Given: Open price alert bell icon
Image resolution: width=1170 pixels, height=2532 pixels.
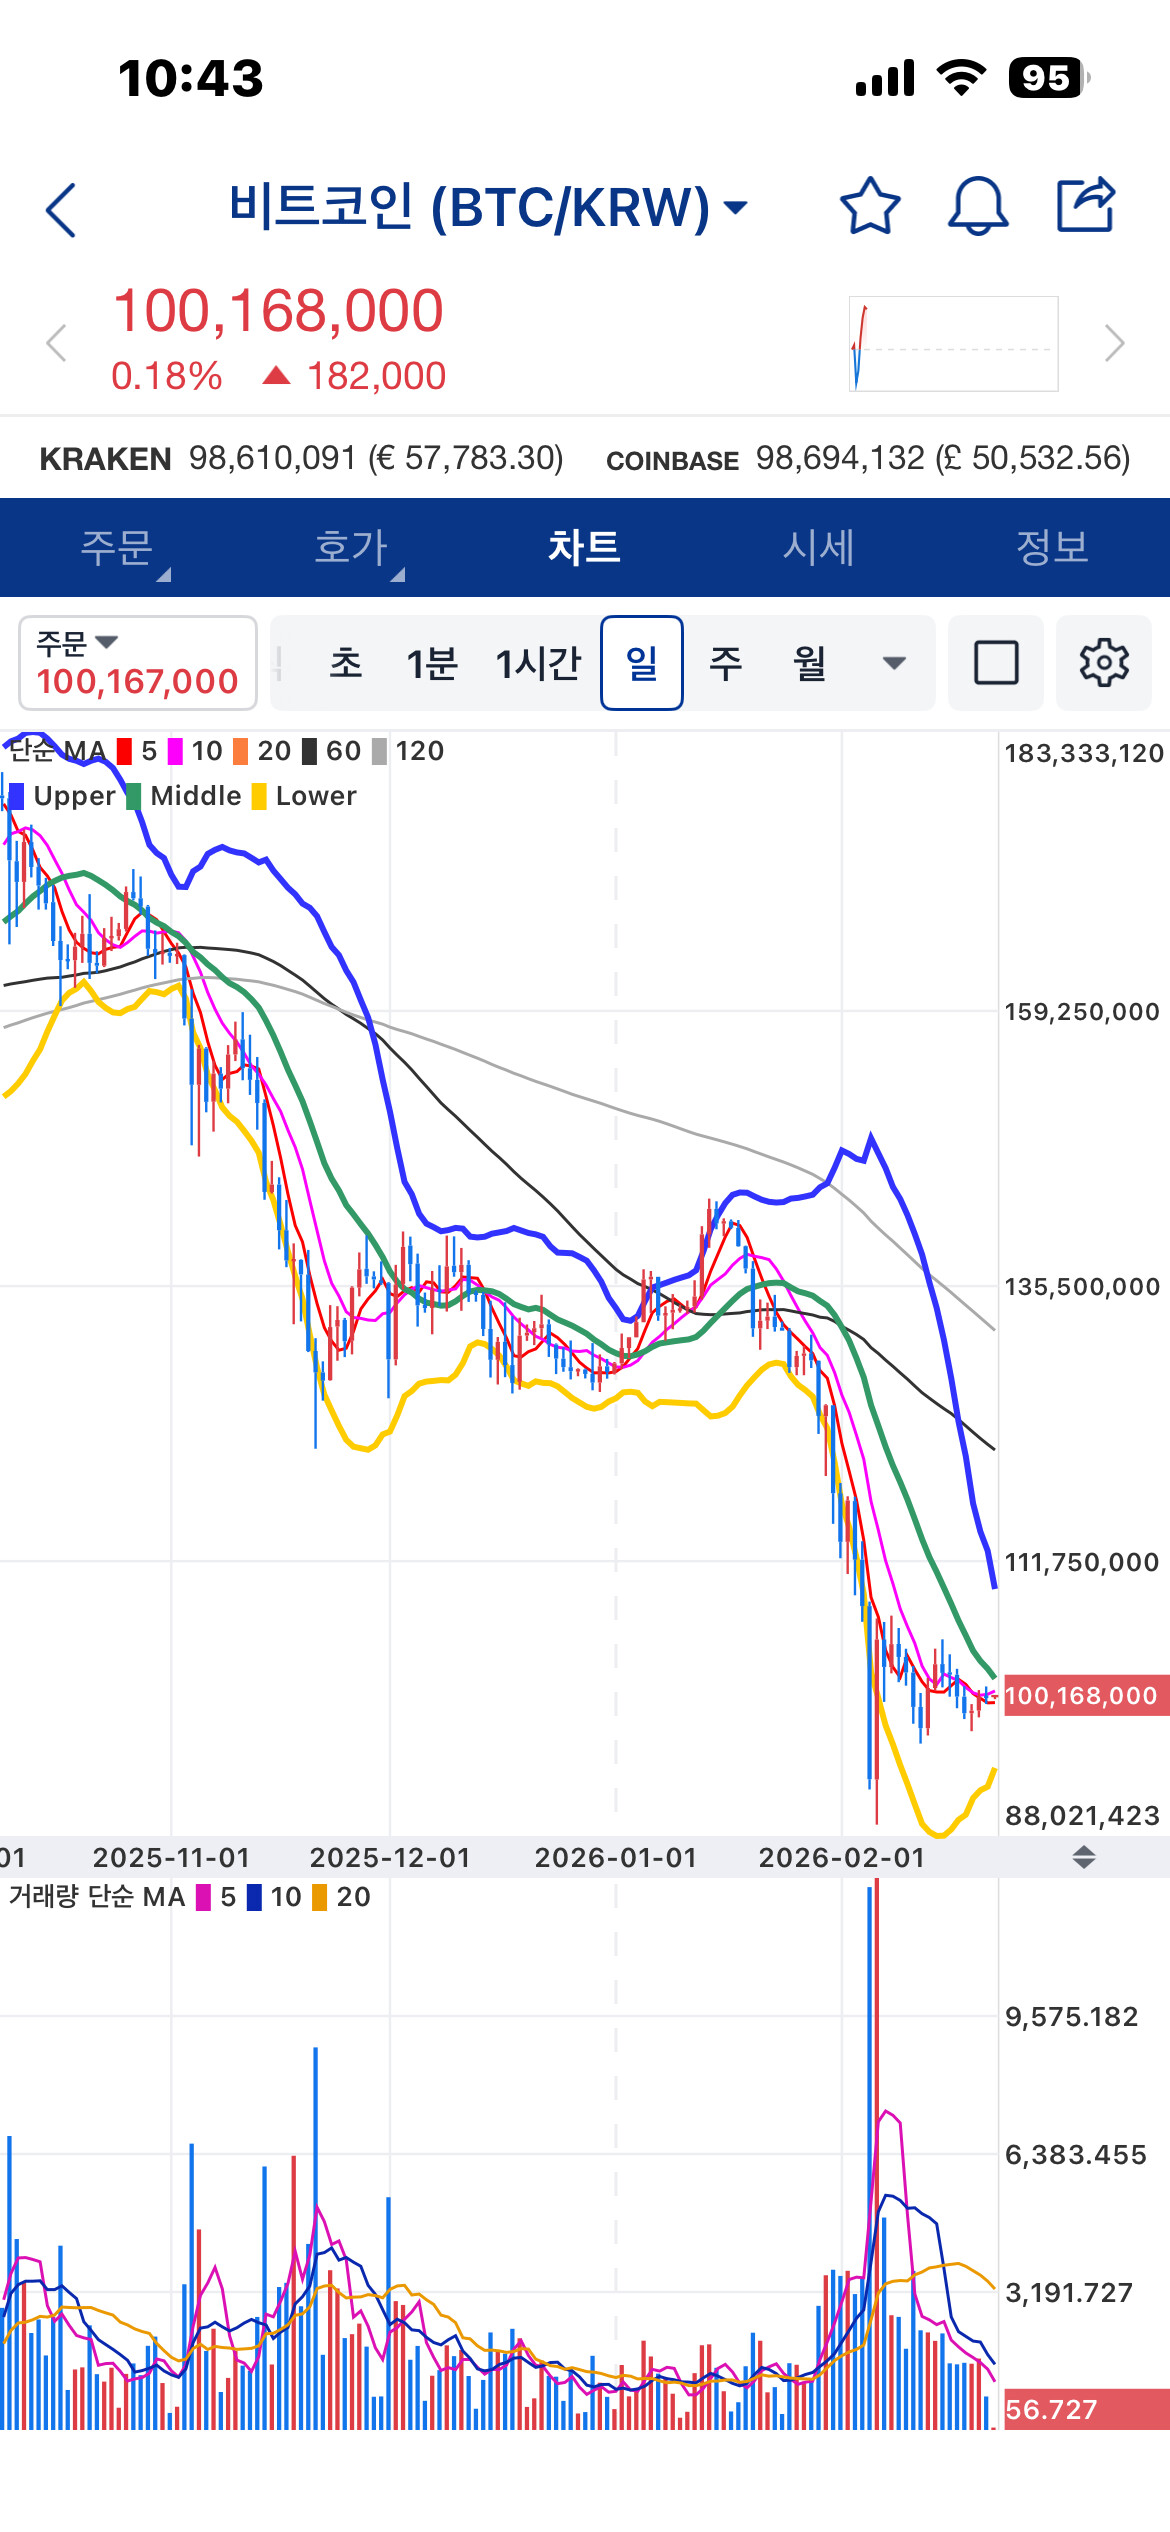Looking at the screenshot, I should [977, 206].
